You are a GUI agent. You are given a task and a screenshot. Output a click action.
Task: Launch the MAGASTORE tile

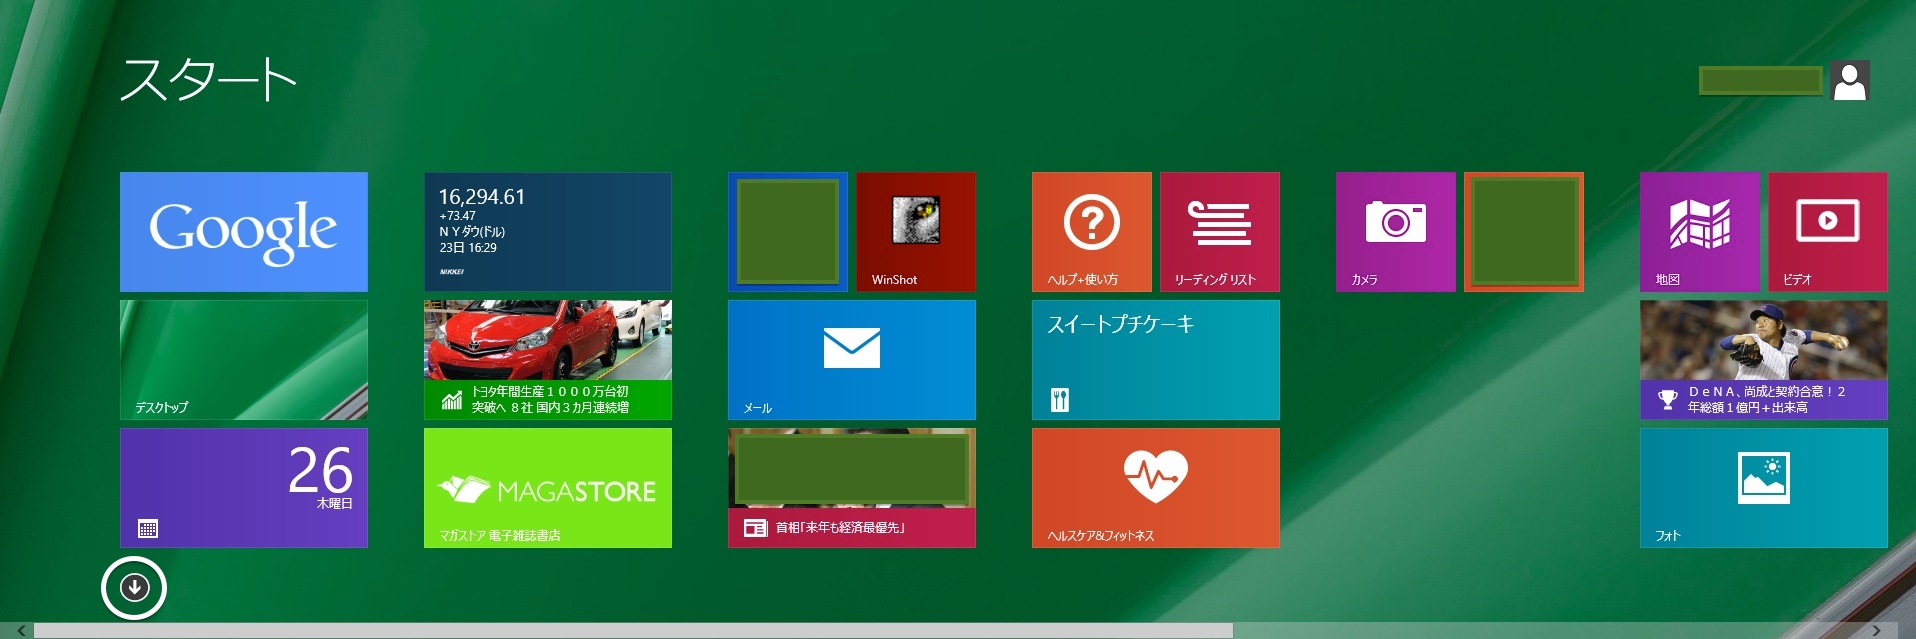[x=548, y=488]
